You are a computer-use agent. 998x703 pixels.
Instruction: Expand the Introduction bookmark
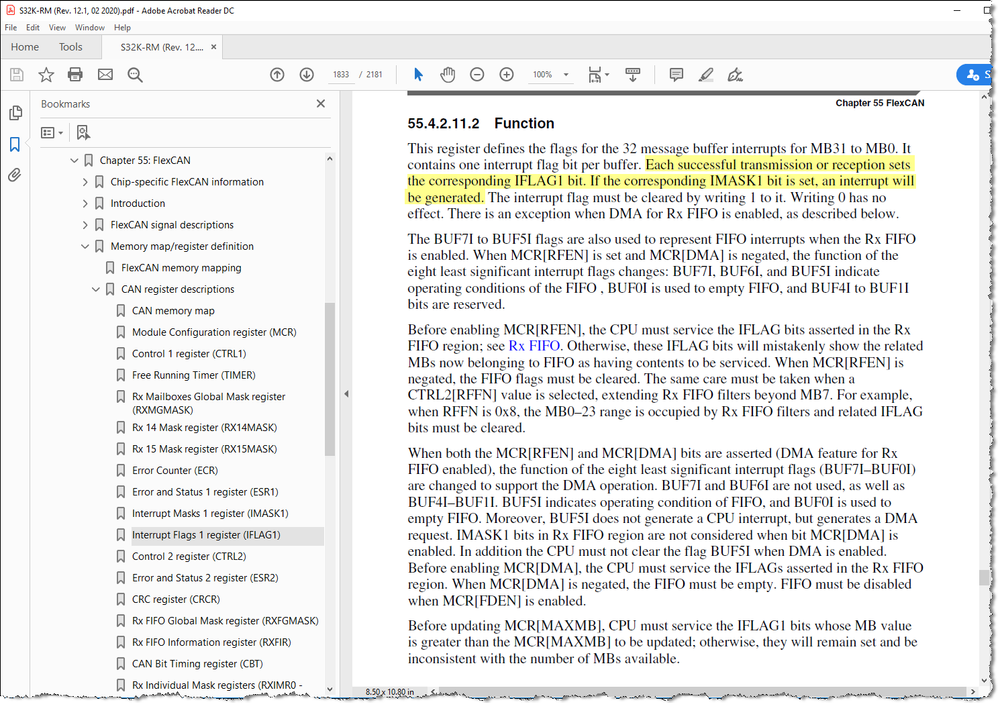tap(85, 204)
